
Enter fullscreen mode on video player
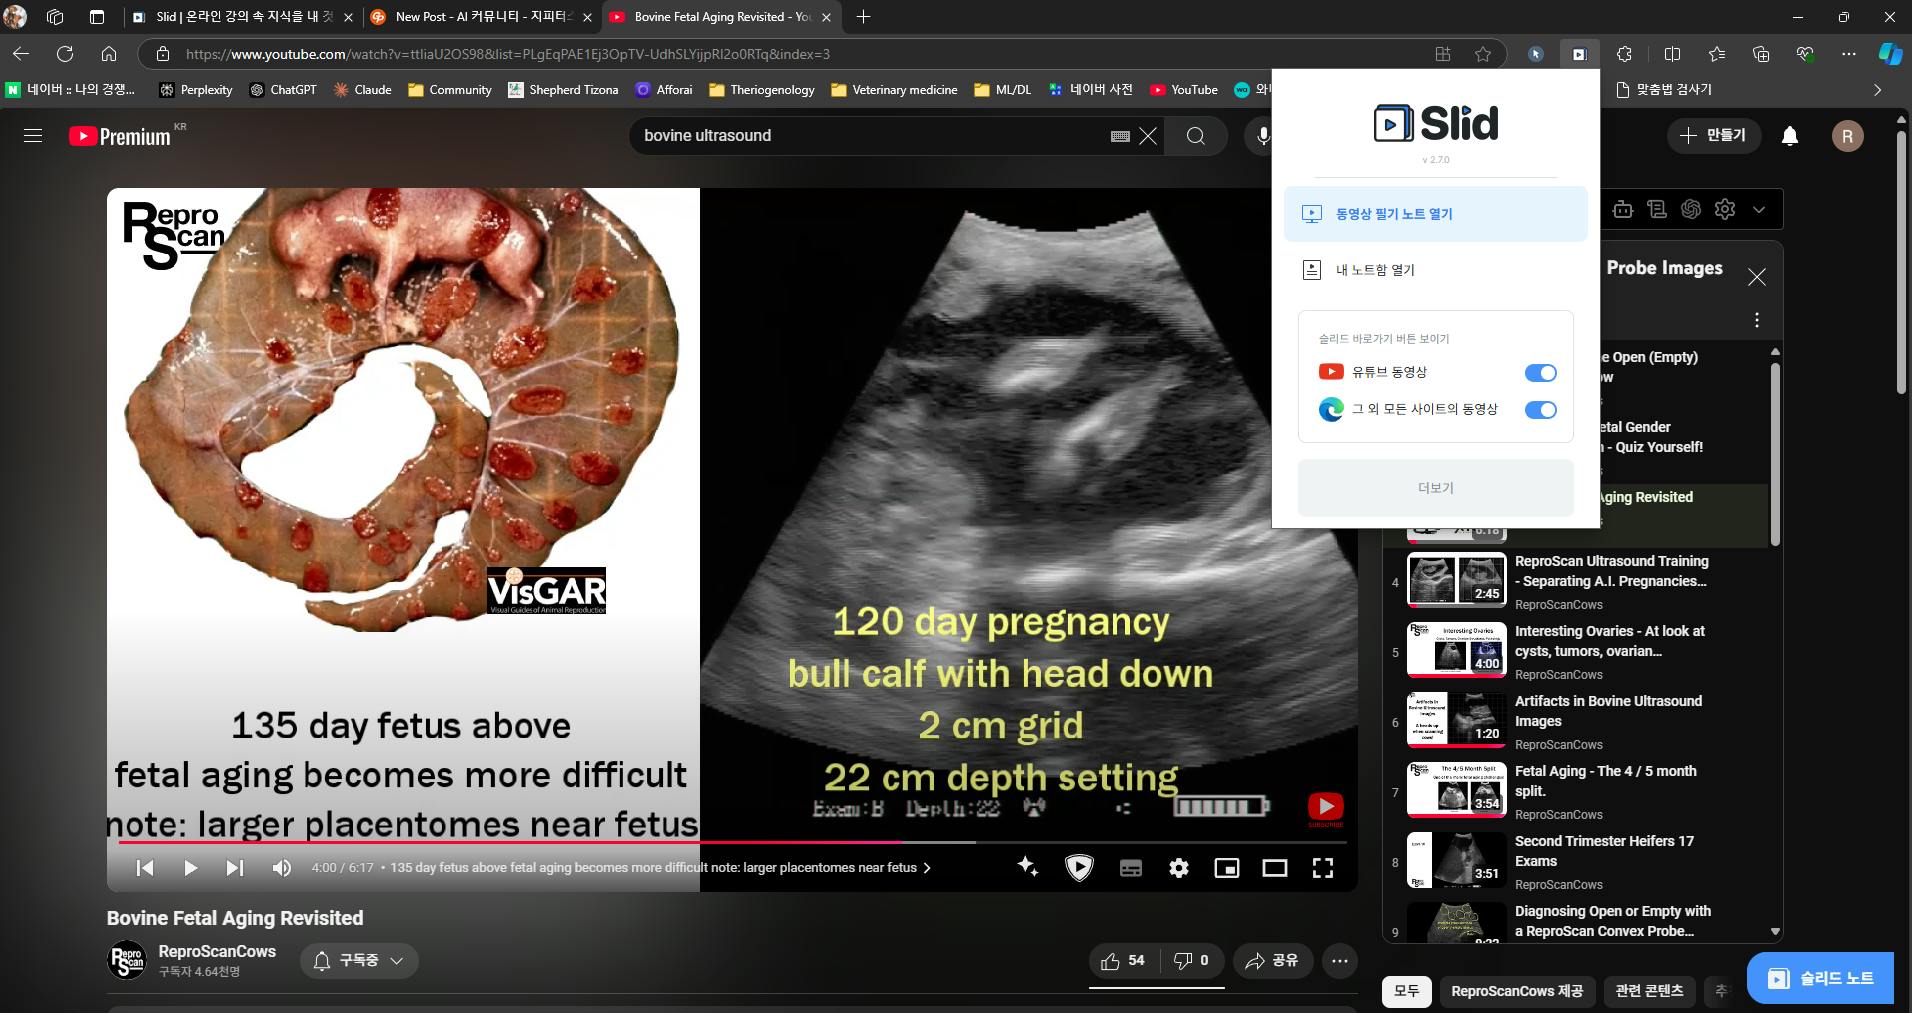click(1322, 868)
